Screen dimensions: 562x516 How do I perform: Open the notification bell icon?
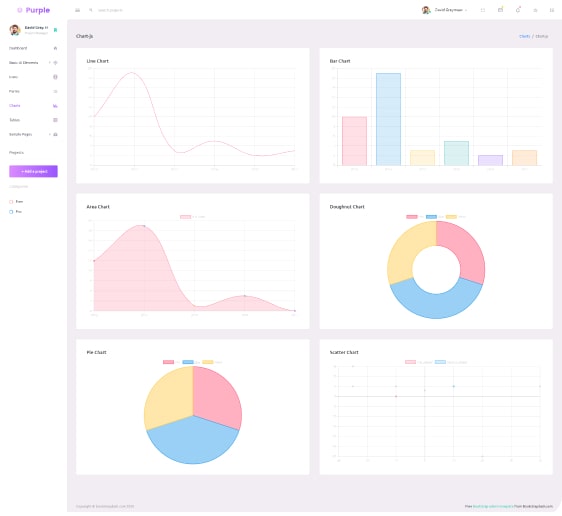[x=518, y=10]
